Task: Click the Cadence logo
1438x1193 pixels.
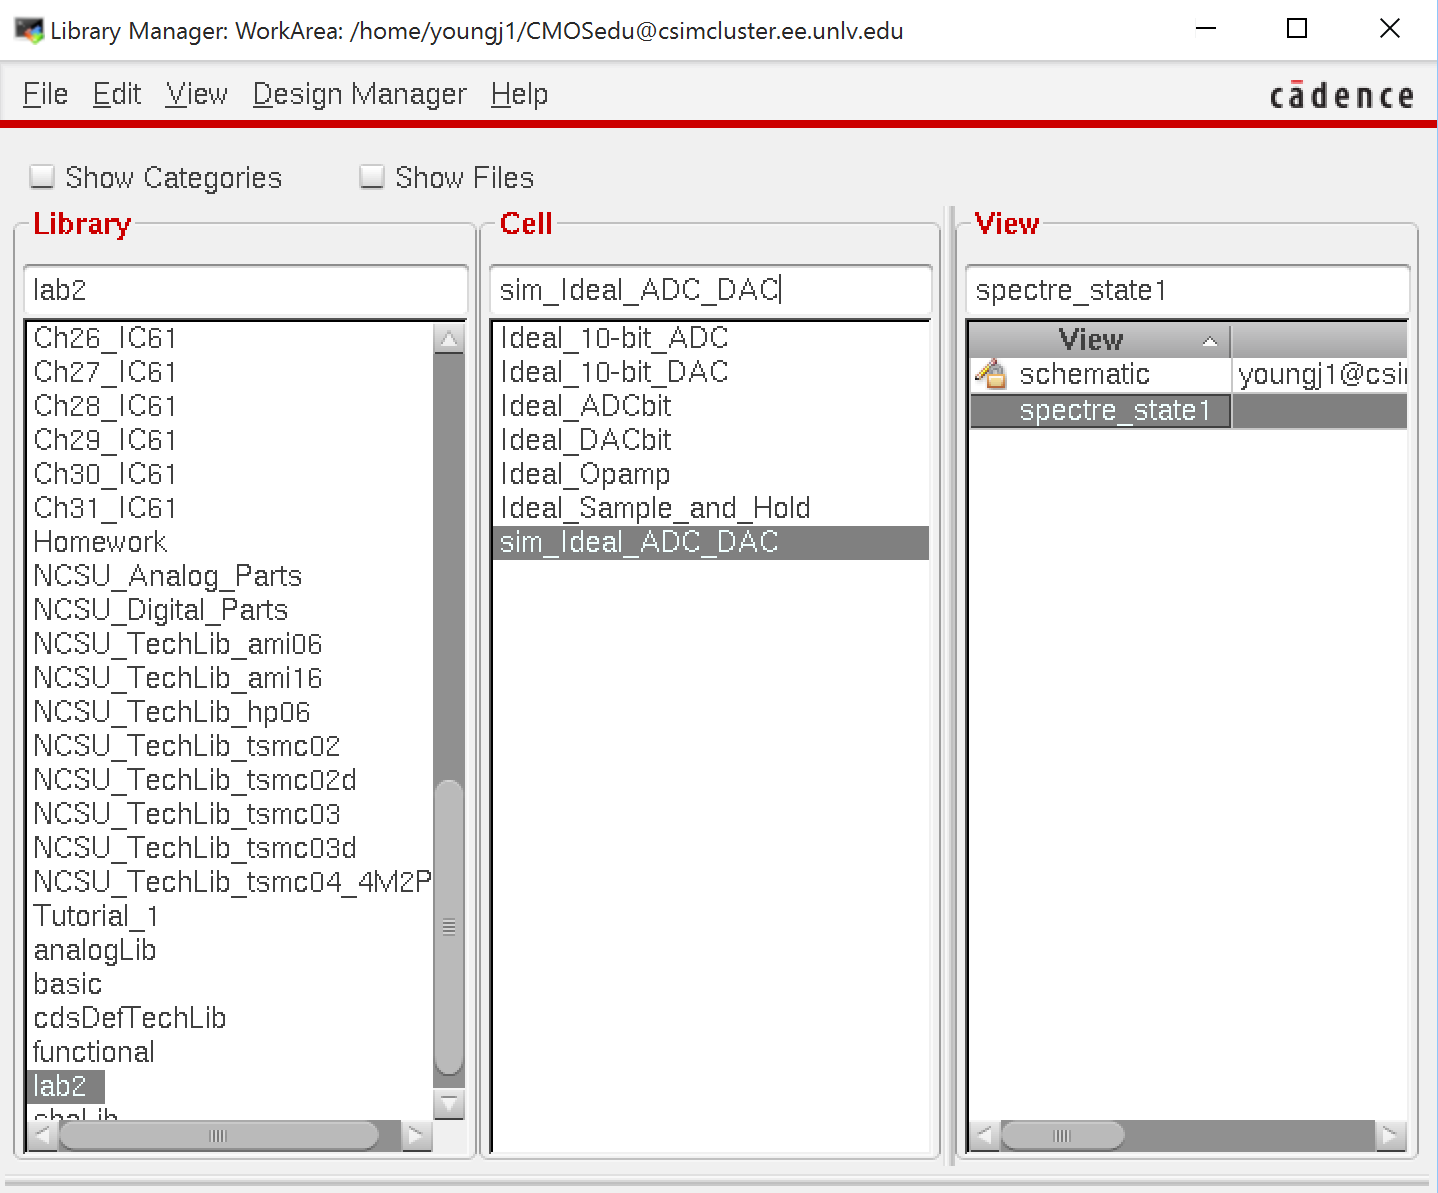Action: click(1342, 94)
